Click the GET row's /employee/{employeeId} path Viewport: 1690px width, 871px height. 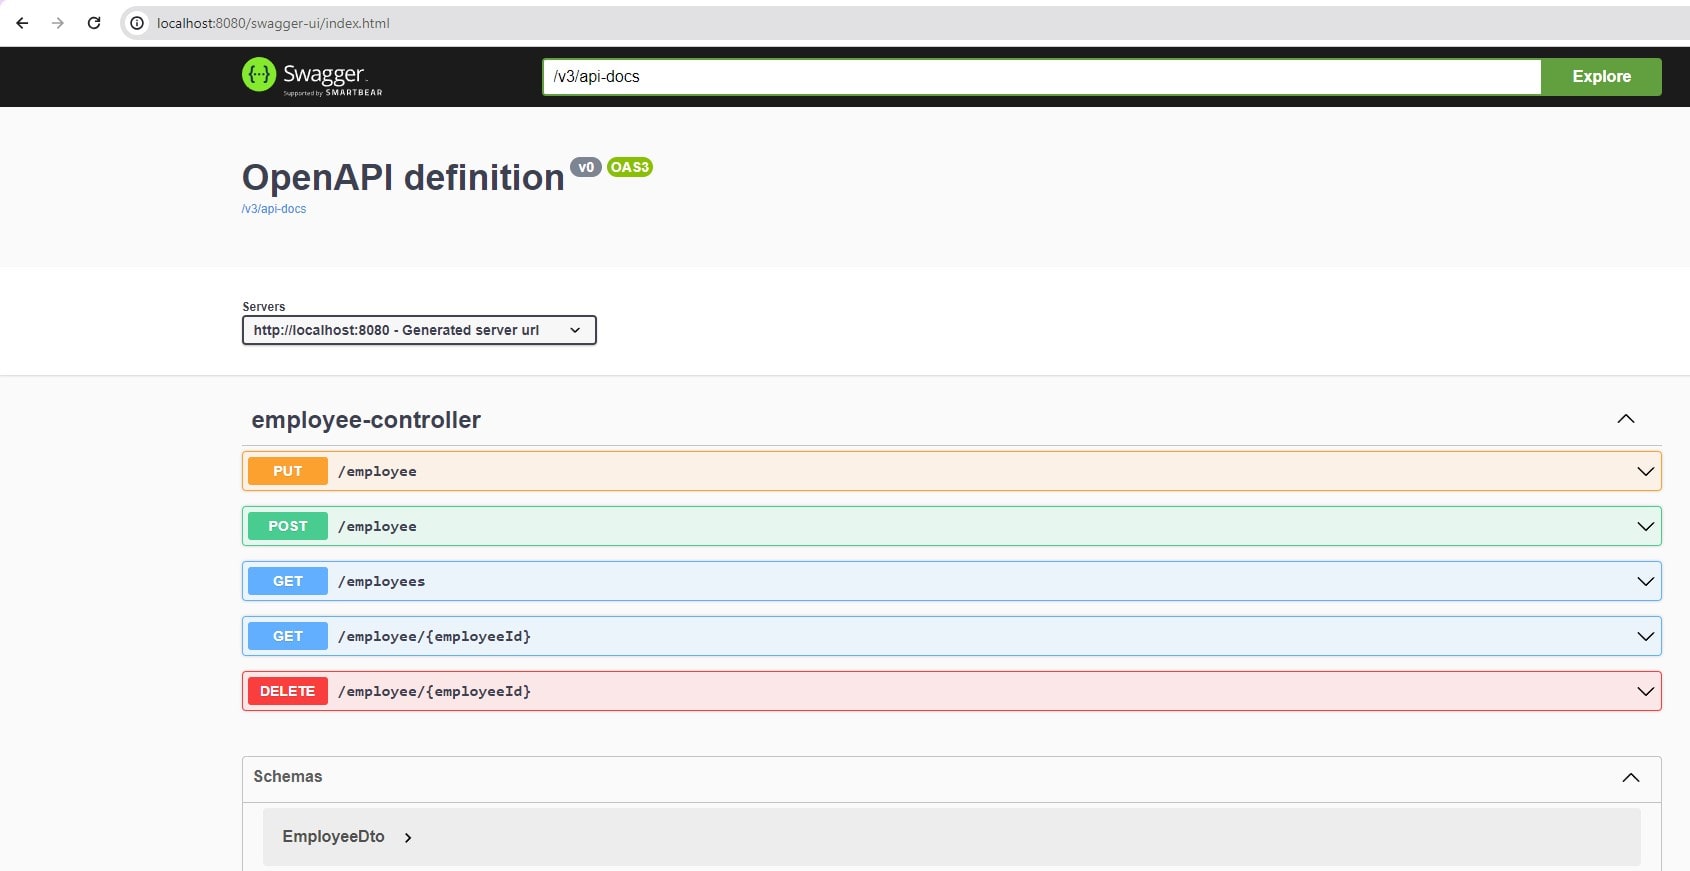click(434, 636)
